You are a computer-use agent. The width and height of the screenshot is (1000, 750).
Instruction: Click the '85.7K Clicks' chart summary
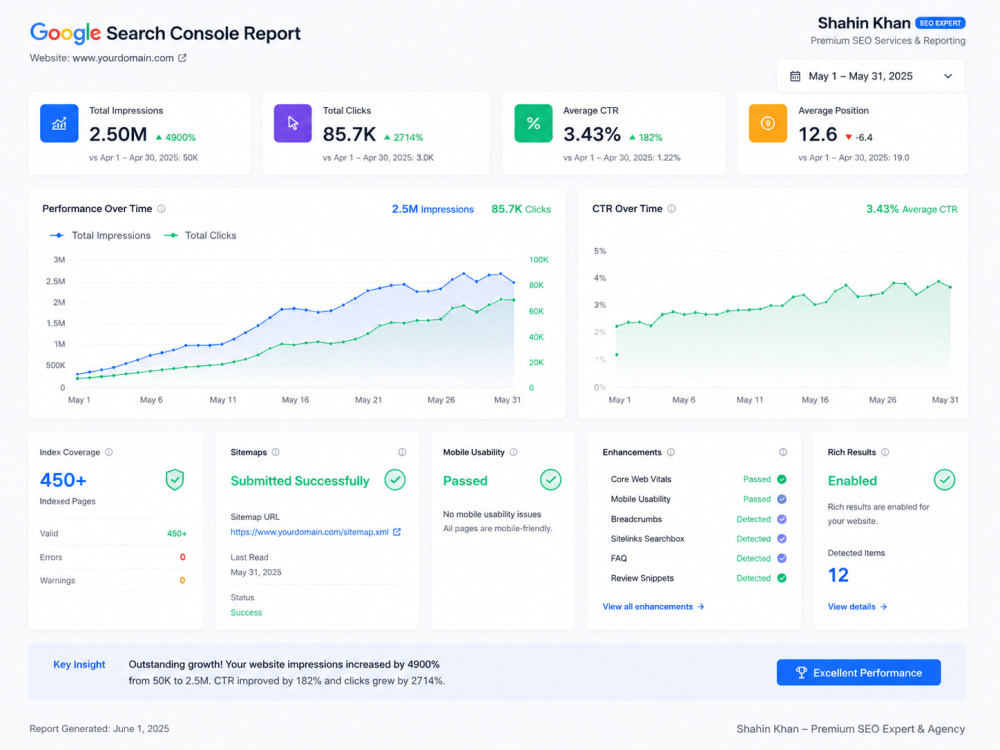tap(520, 209)
